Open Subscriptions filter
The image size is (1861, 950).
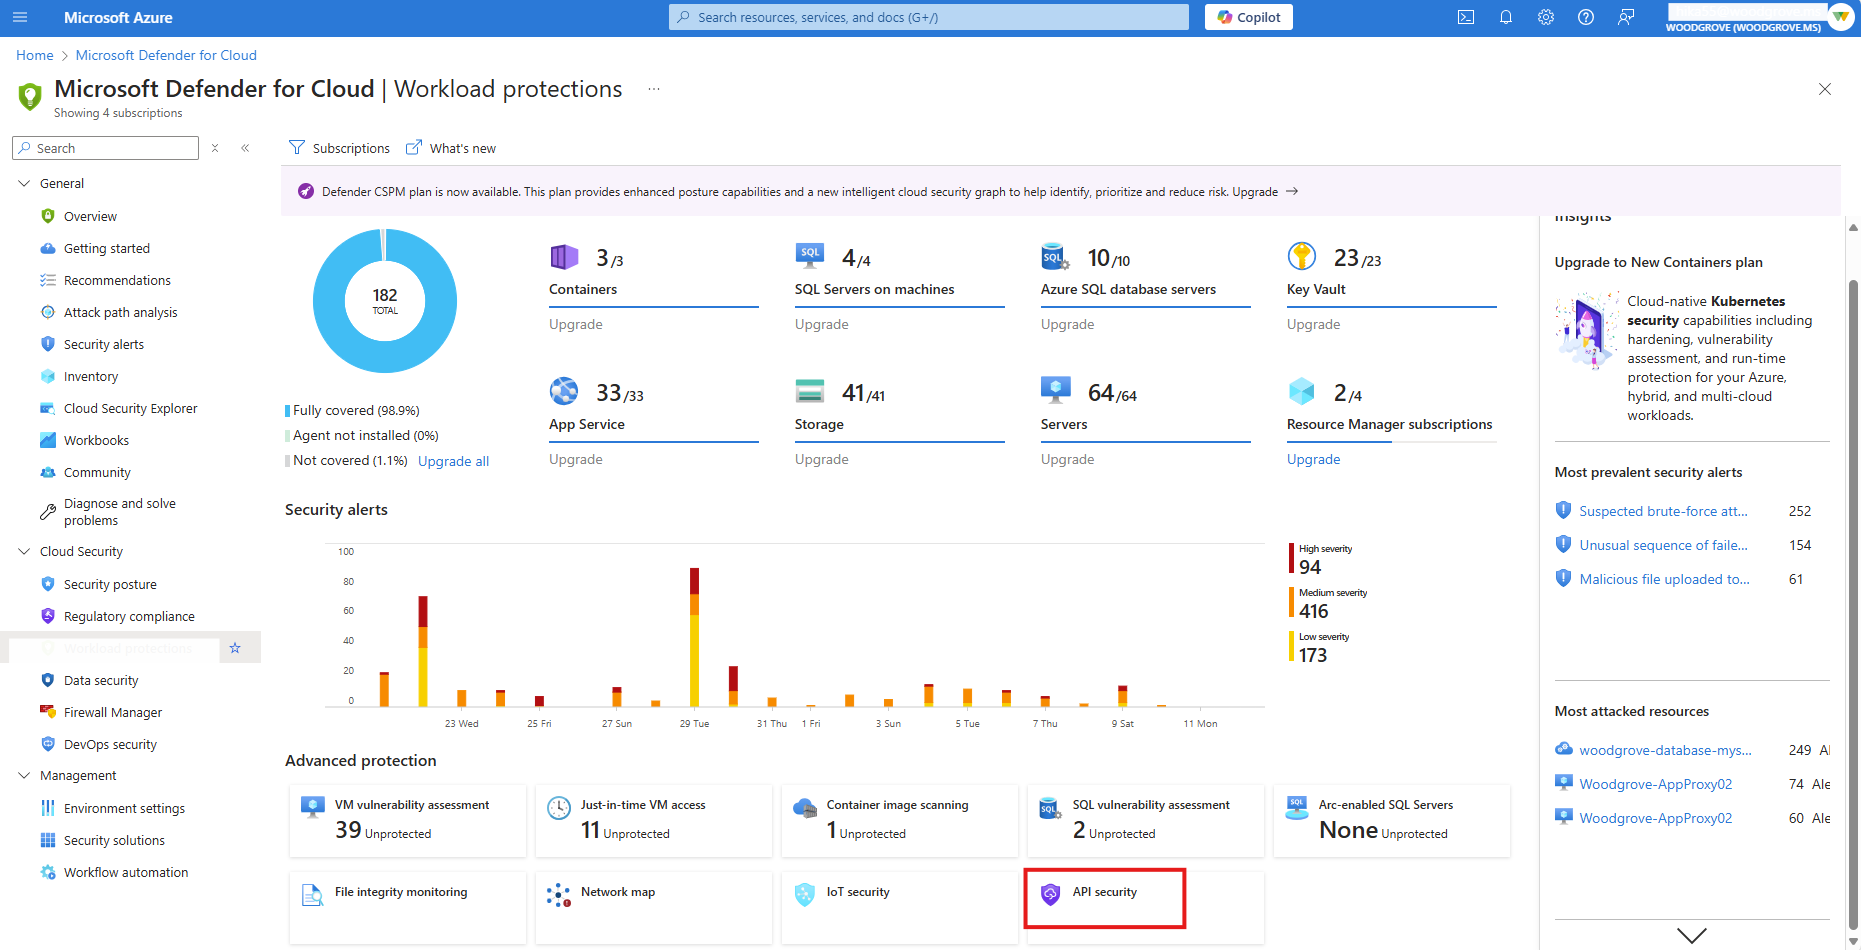(x=340, y=148)
